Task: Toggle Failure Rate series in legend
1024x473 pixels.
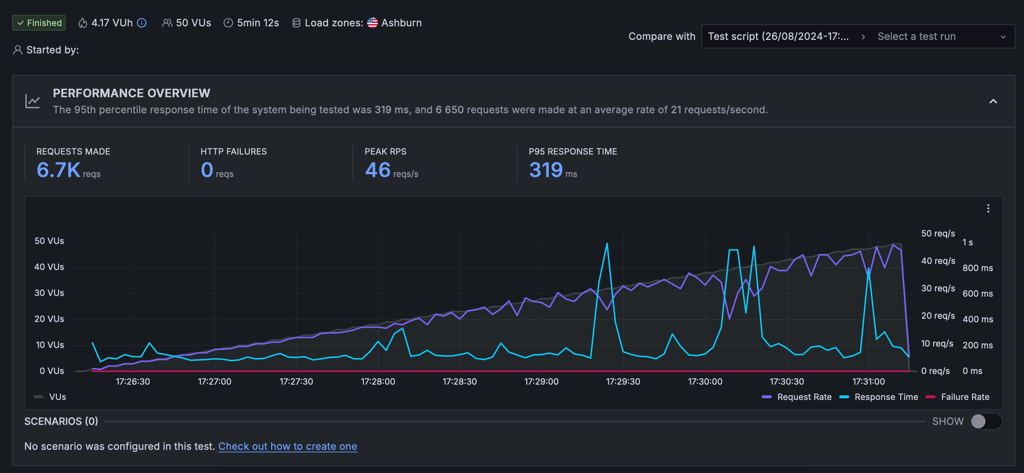Action: point(957,397)
